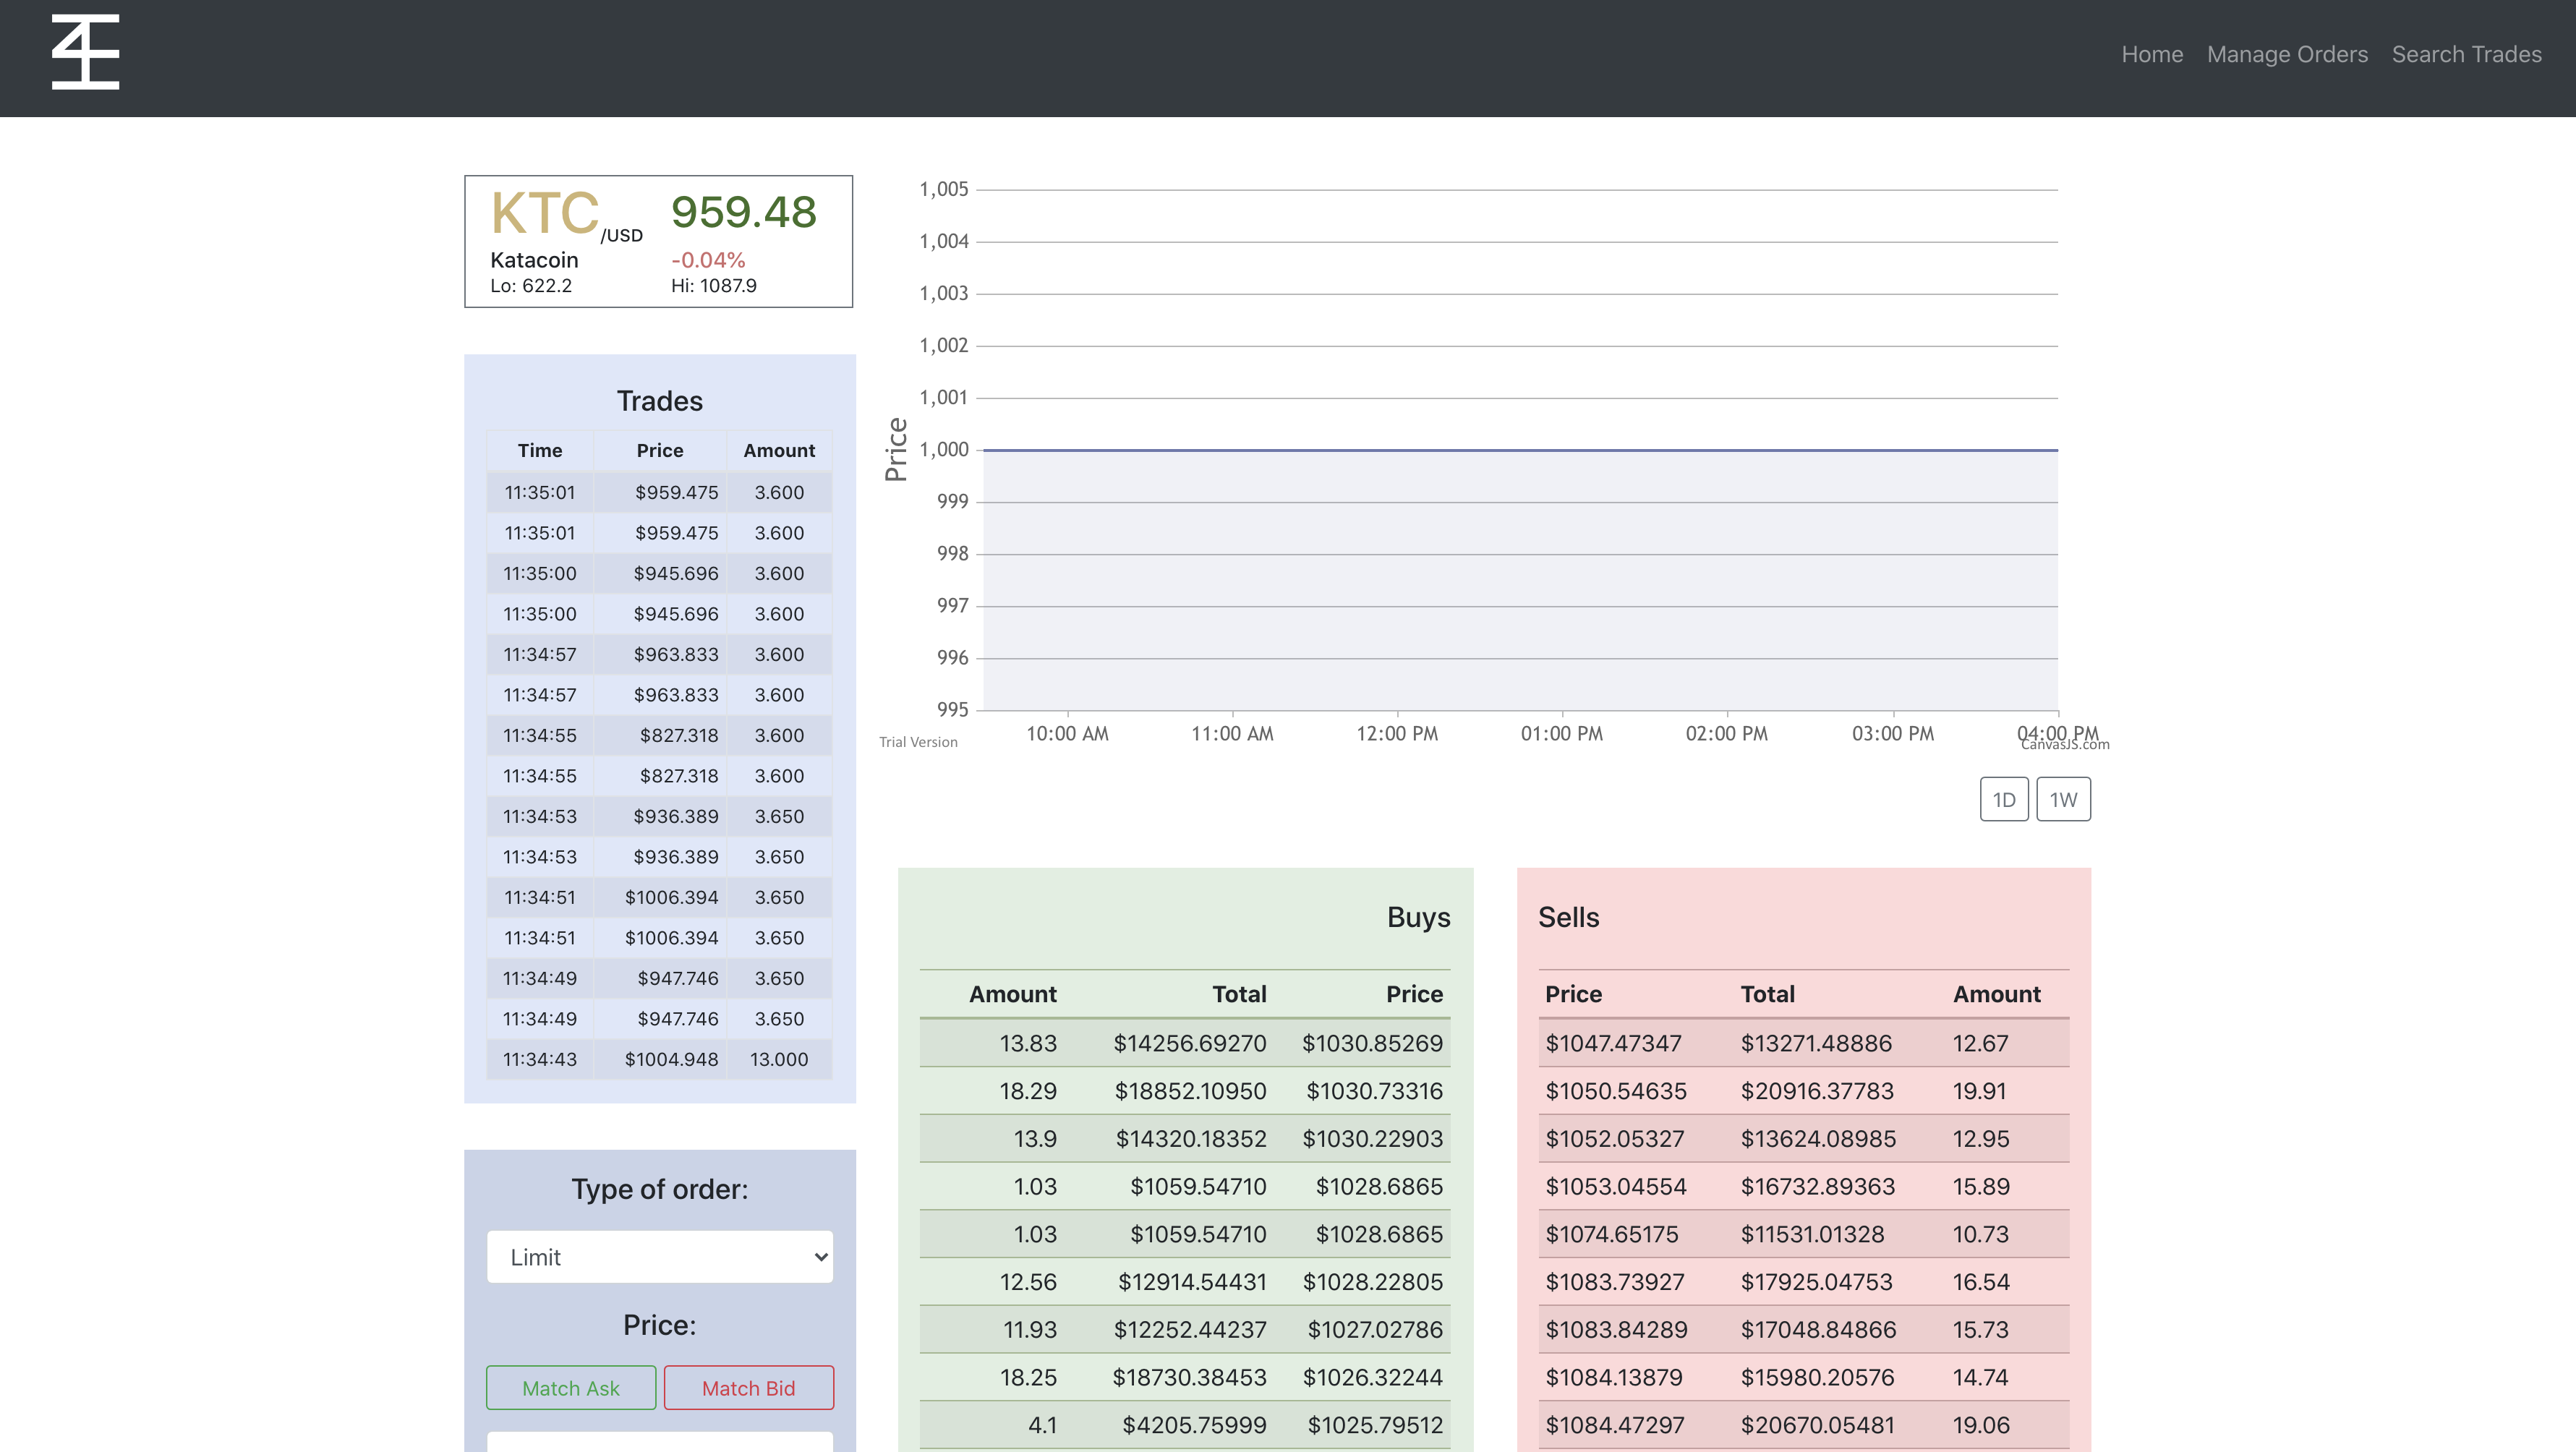Open Search Trades page

2466,54
